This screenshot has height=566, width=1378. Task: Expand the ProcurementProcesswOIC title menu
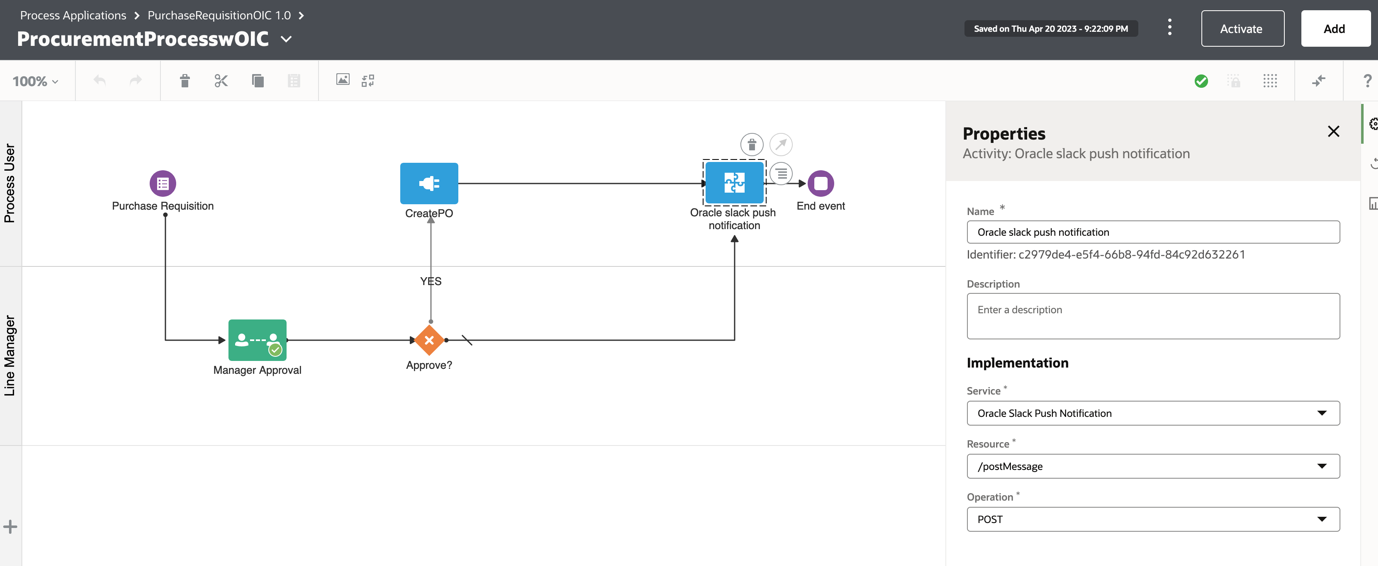pyautogui.click(x=287, y=39)
